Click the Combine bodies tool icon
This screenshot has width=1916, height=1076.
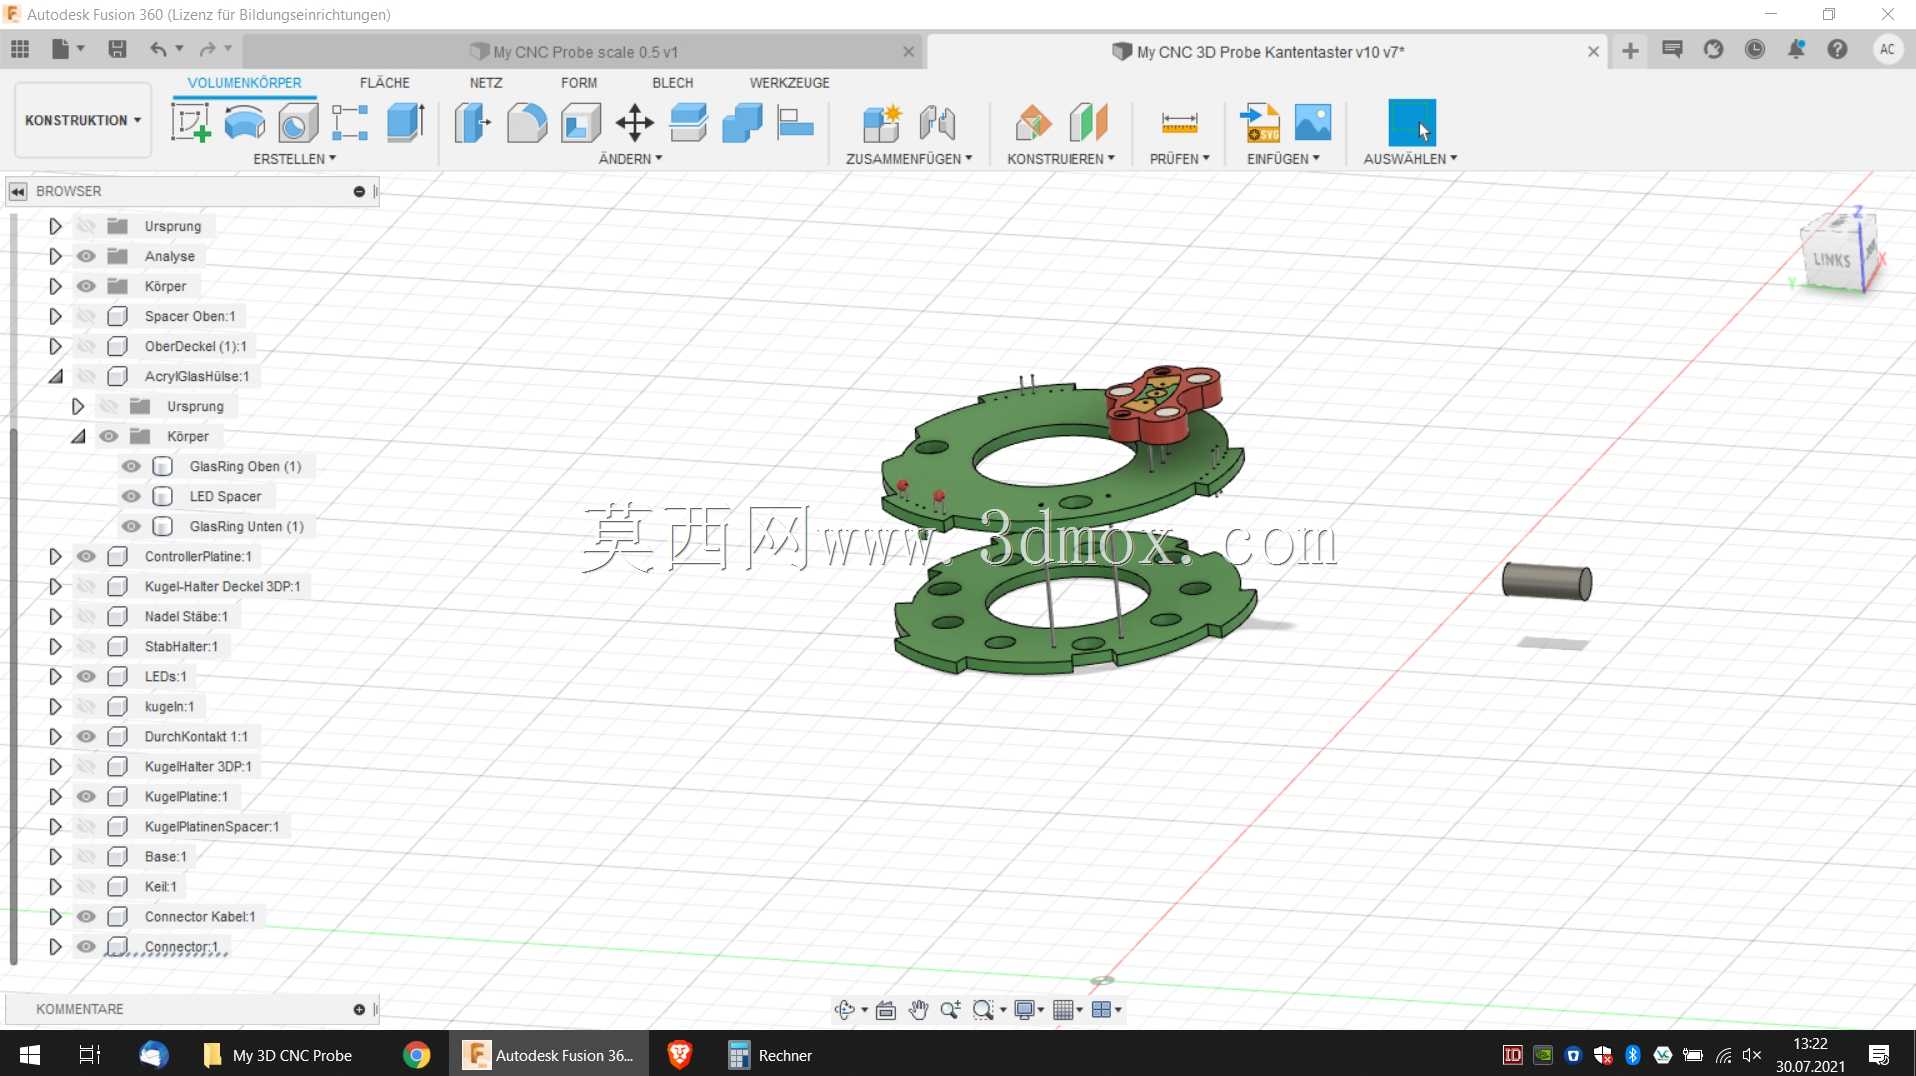[x=742, y=122]
